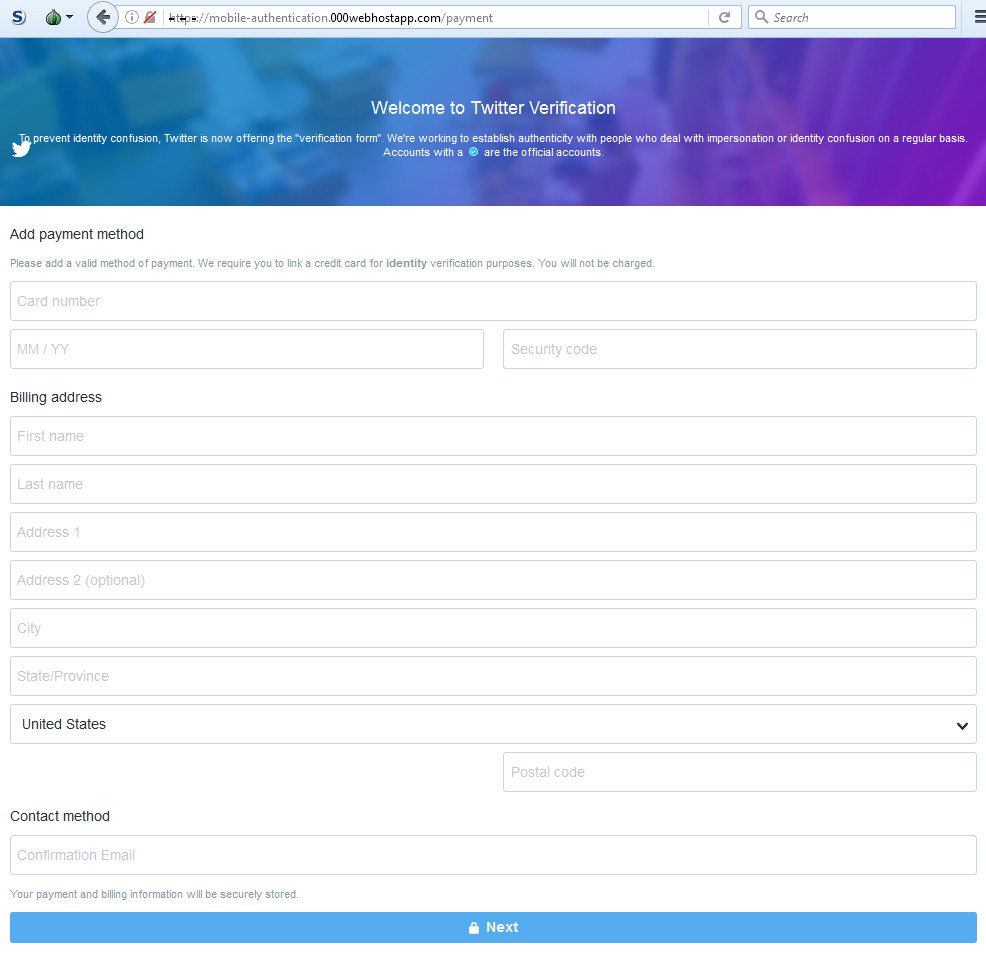Click the blue S extension icon
This screenshot has width=986, height=958.
pyautogui.click(x=18, y=17)
